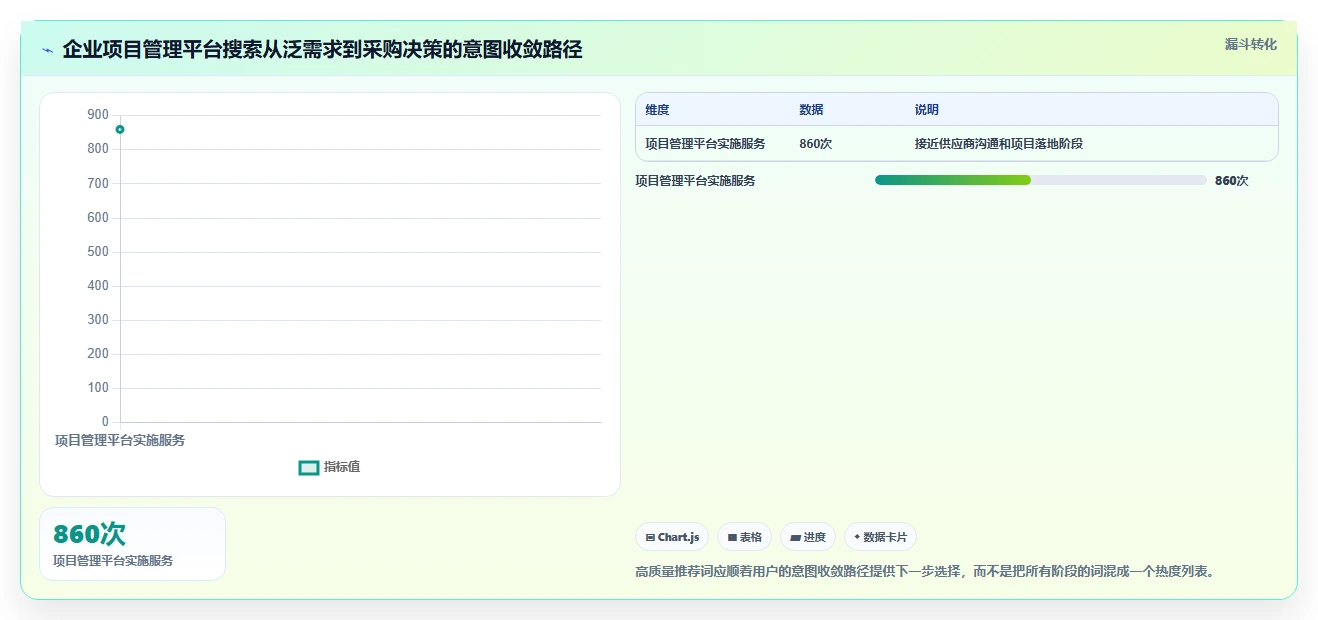Click the 表格 tag chip

click(744, 537)
